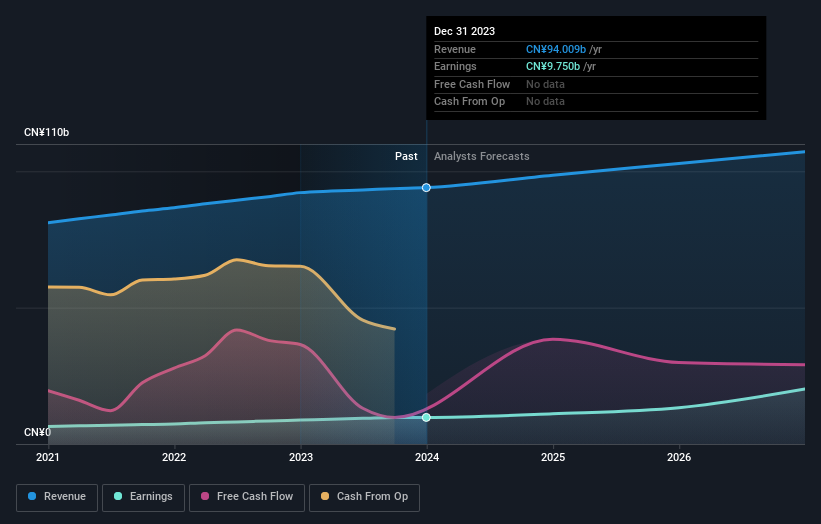
Task: Toggle the Earnings legend series
Action: 143,497
